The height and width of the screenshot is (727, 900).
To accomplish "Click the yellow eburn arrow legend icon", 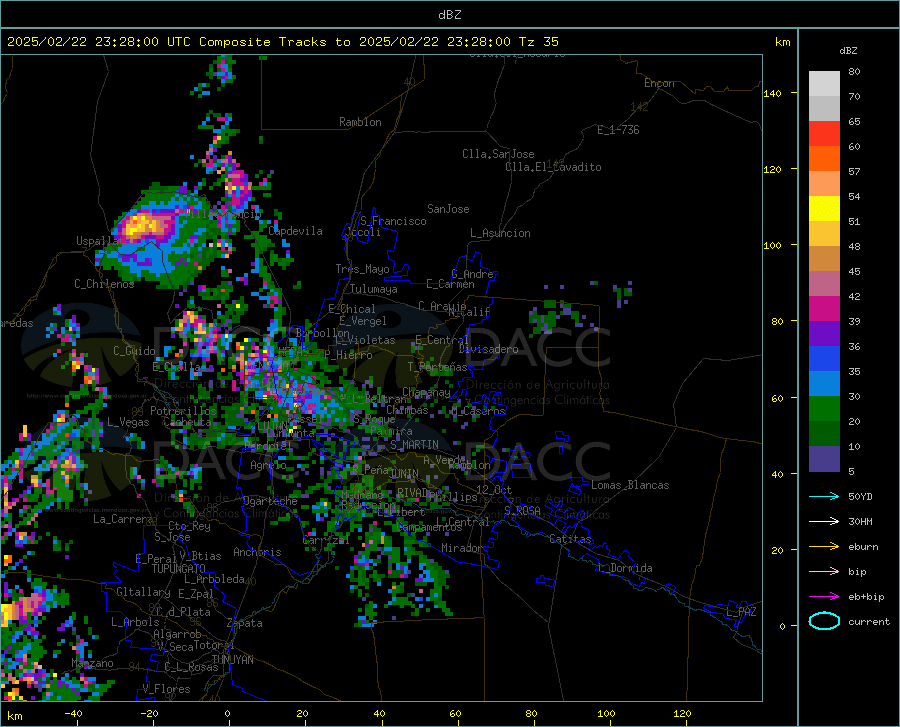I will tap(824, 546).
